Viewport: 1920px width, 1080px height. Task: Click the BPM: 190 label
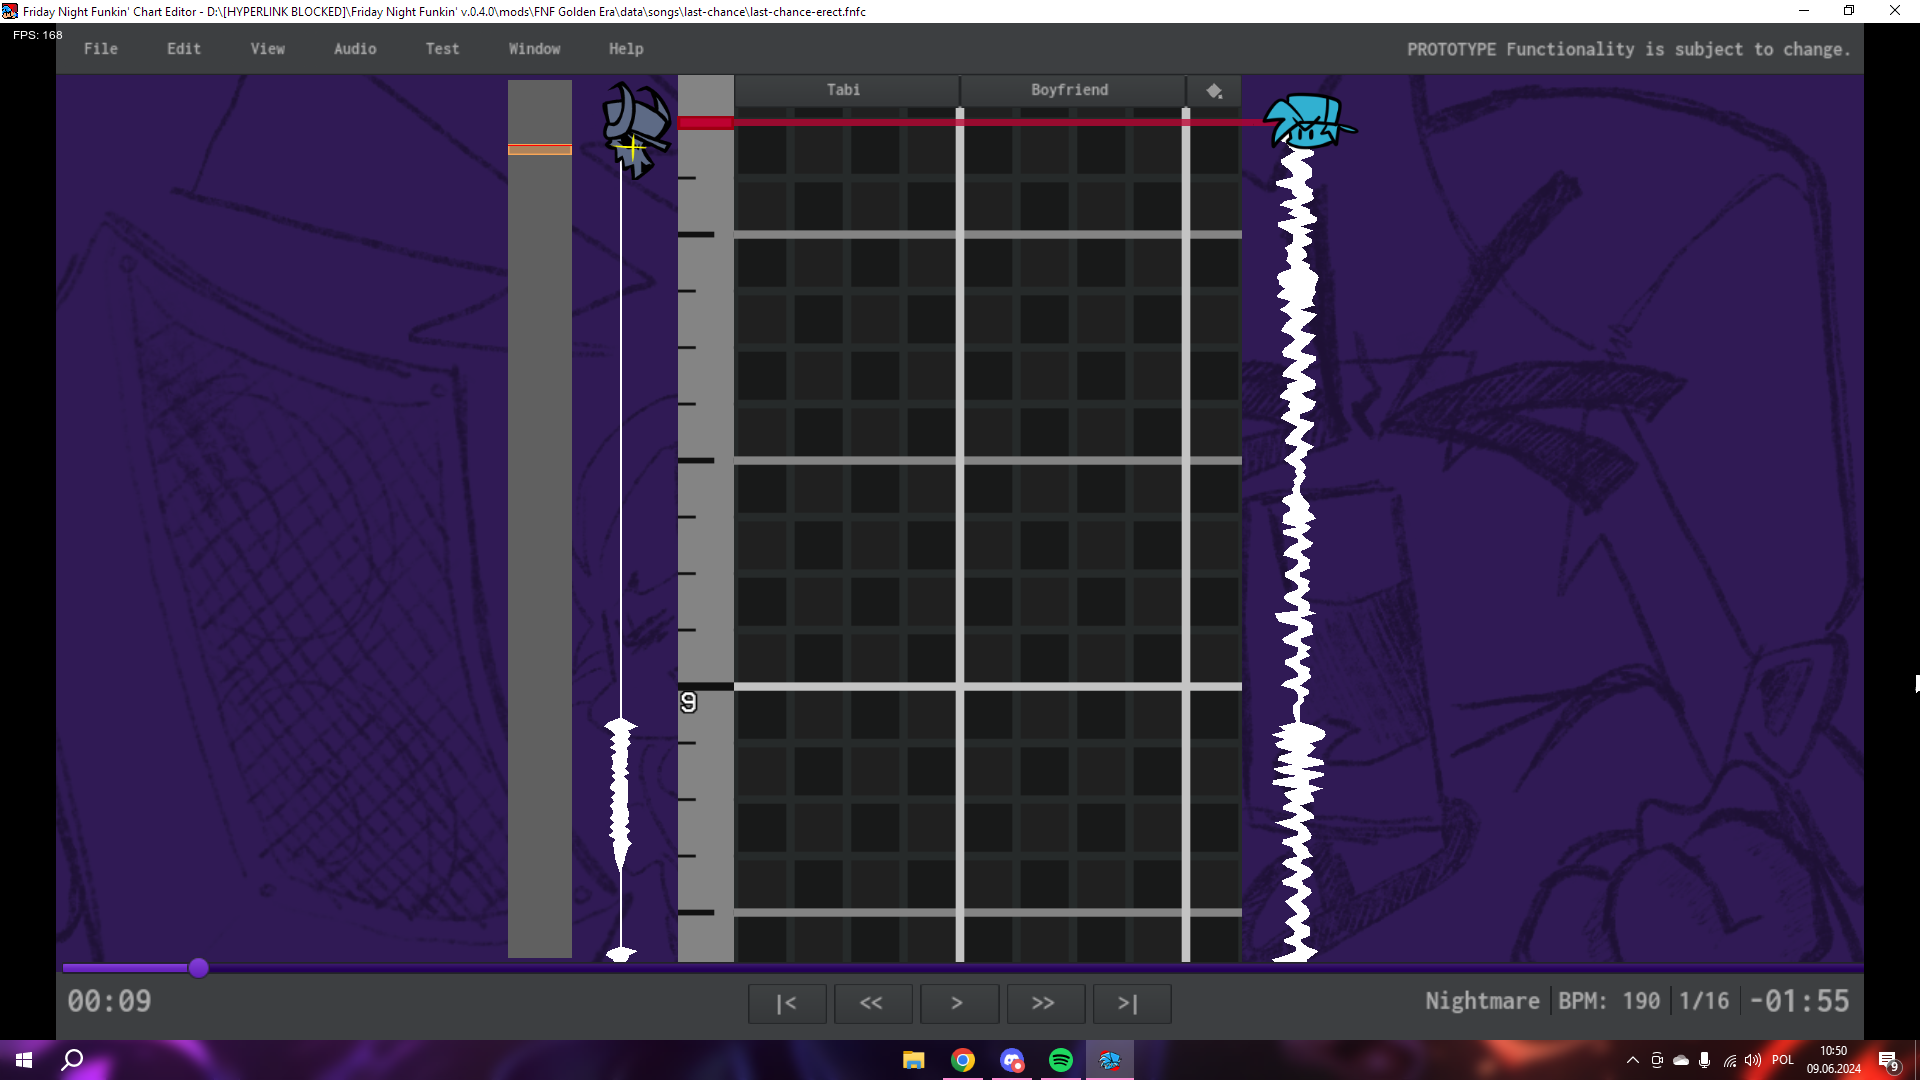click(1609, 1001)
